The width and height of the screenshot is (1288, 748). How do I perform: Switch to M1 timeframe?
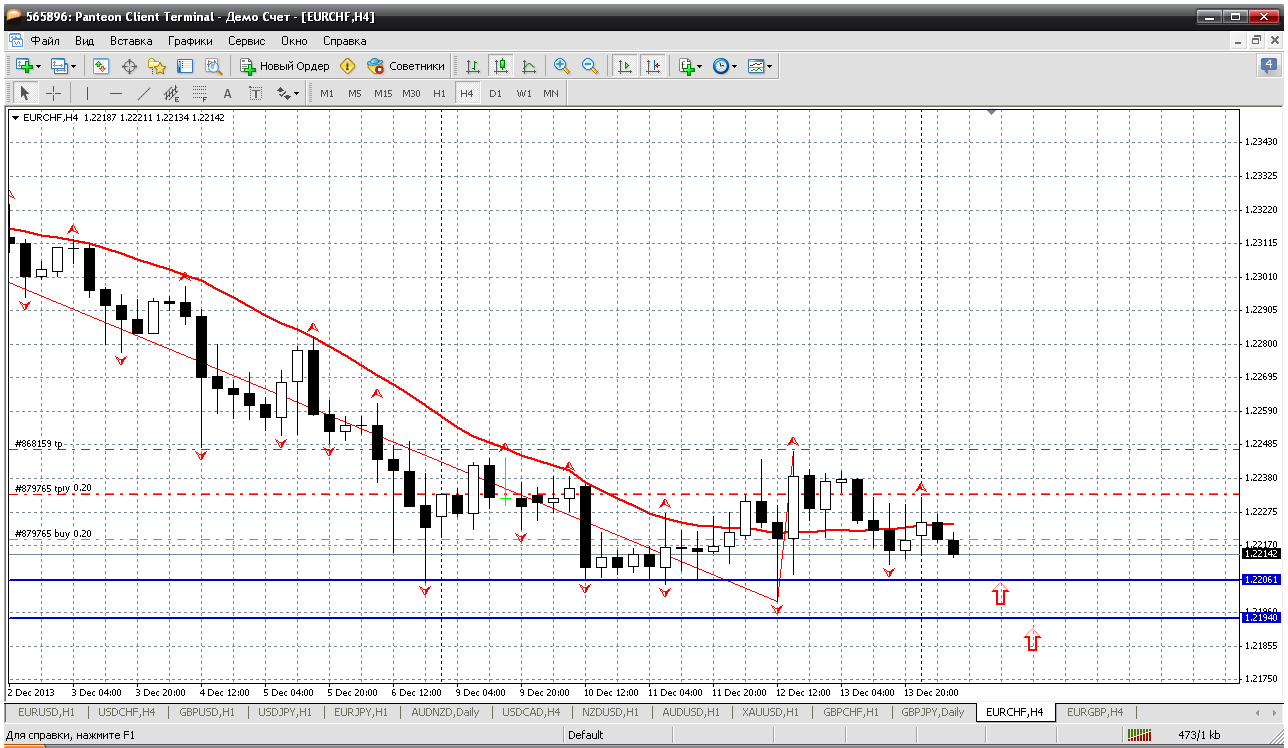327,93
